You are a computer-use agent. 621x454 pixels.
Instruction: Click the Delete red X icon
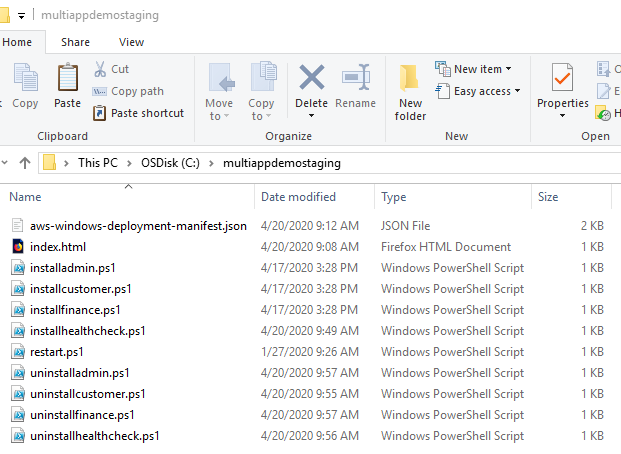click(312, 77)
